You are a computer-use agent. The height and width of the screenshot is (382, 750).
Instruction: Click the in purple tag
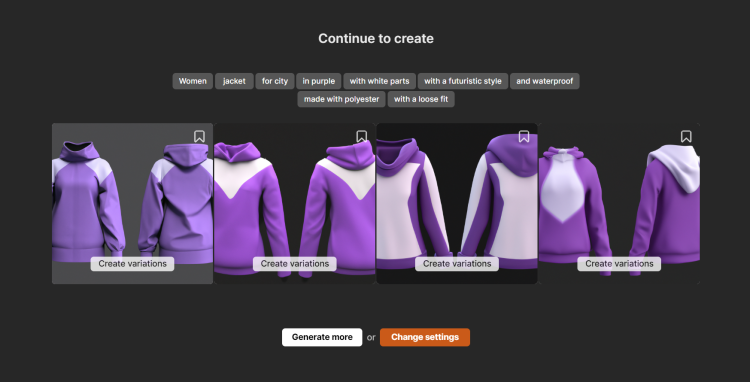pos(319,81)
